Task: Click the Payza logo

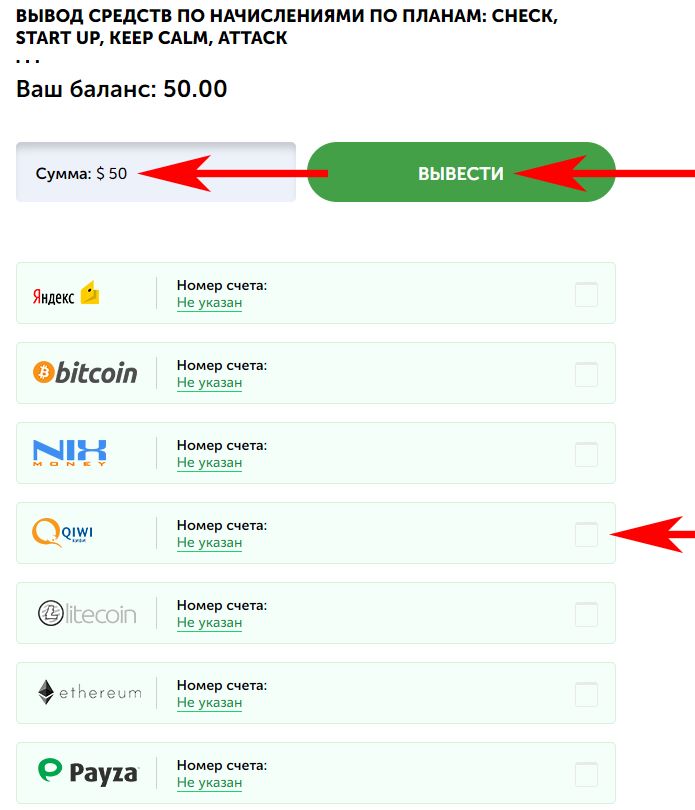Action: [x=88, y=772]
